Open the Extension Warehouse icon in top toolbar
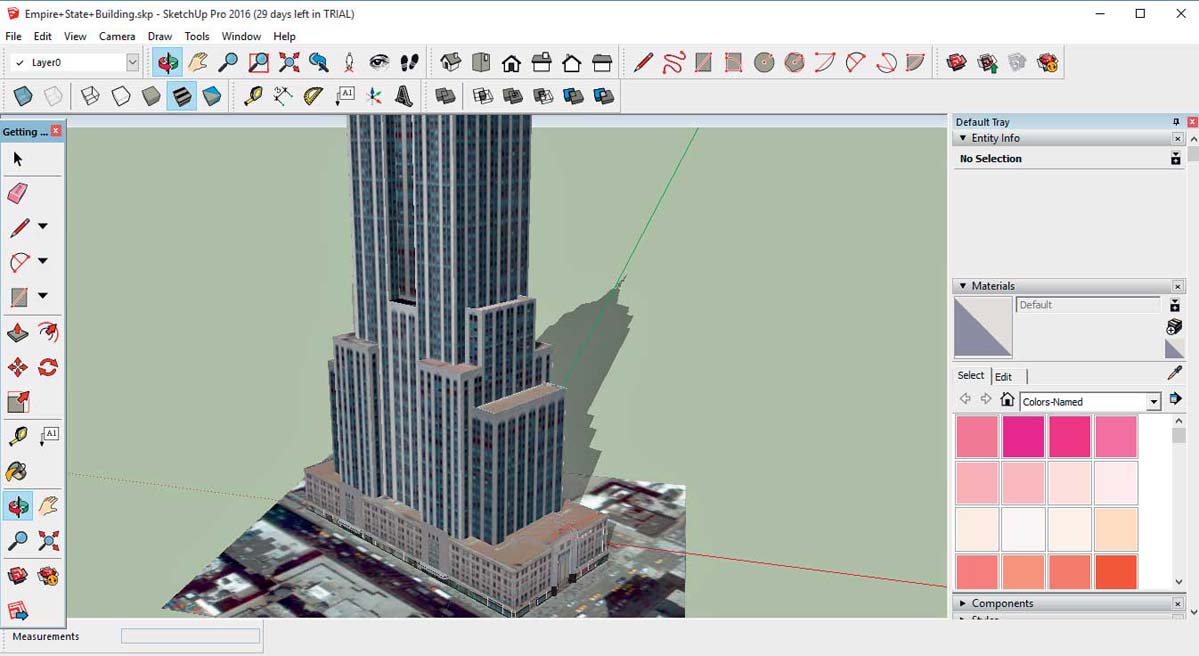1199x656 pixels. point(1047,63)
